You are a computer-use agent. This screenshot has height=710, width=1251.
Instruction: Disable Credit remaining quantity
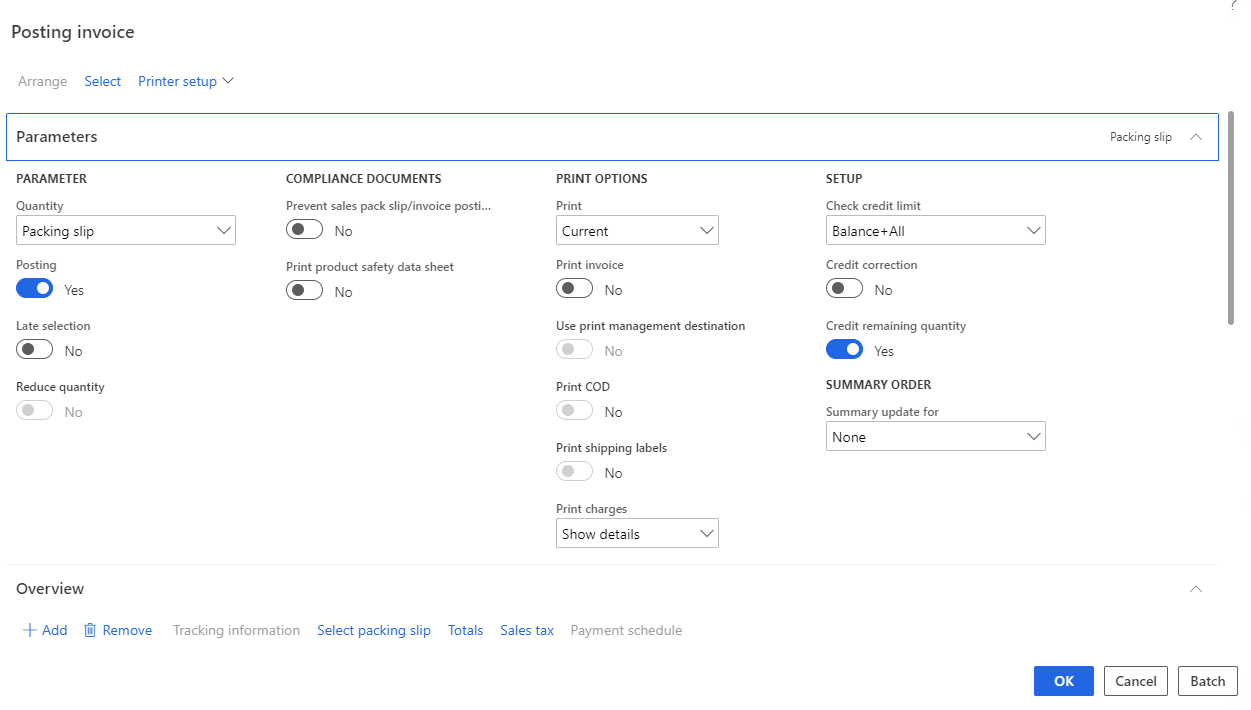[x=844, y=349]
